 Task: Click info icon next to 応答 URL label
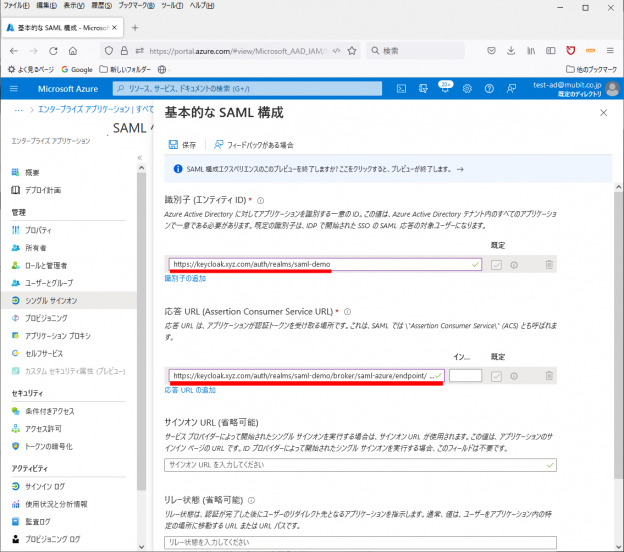pos(347,312)
